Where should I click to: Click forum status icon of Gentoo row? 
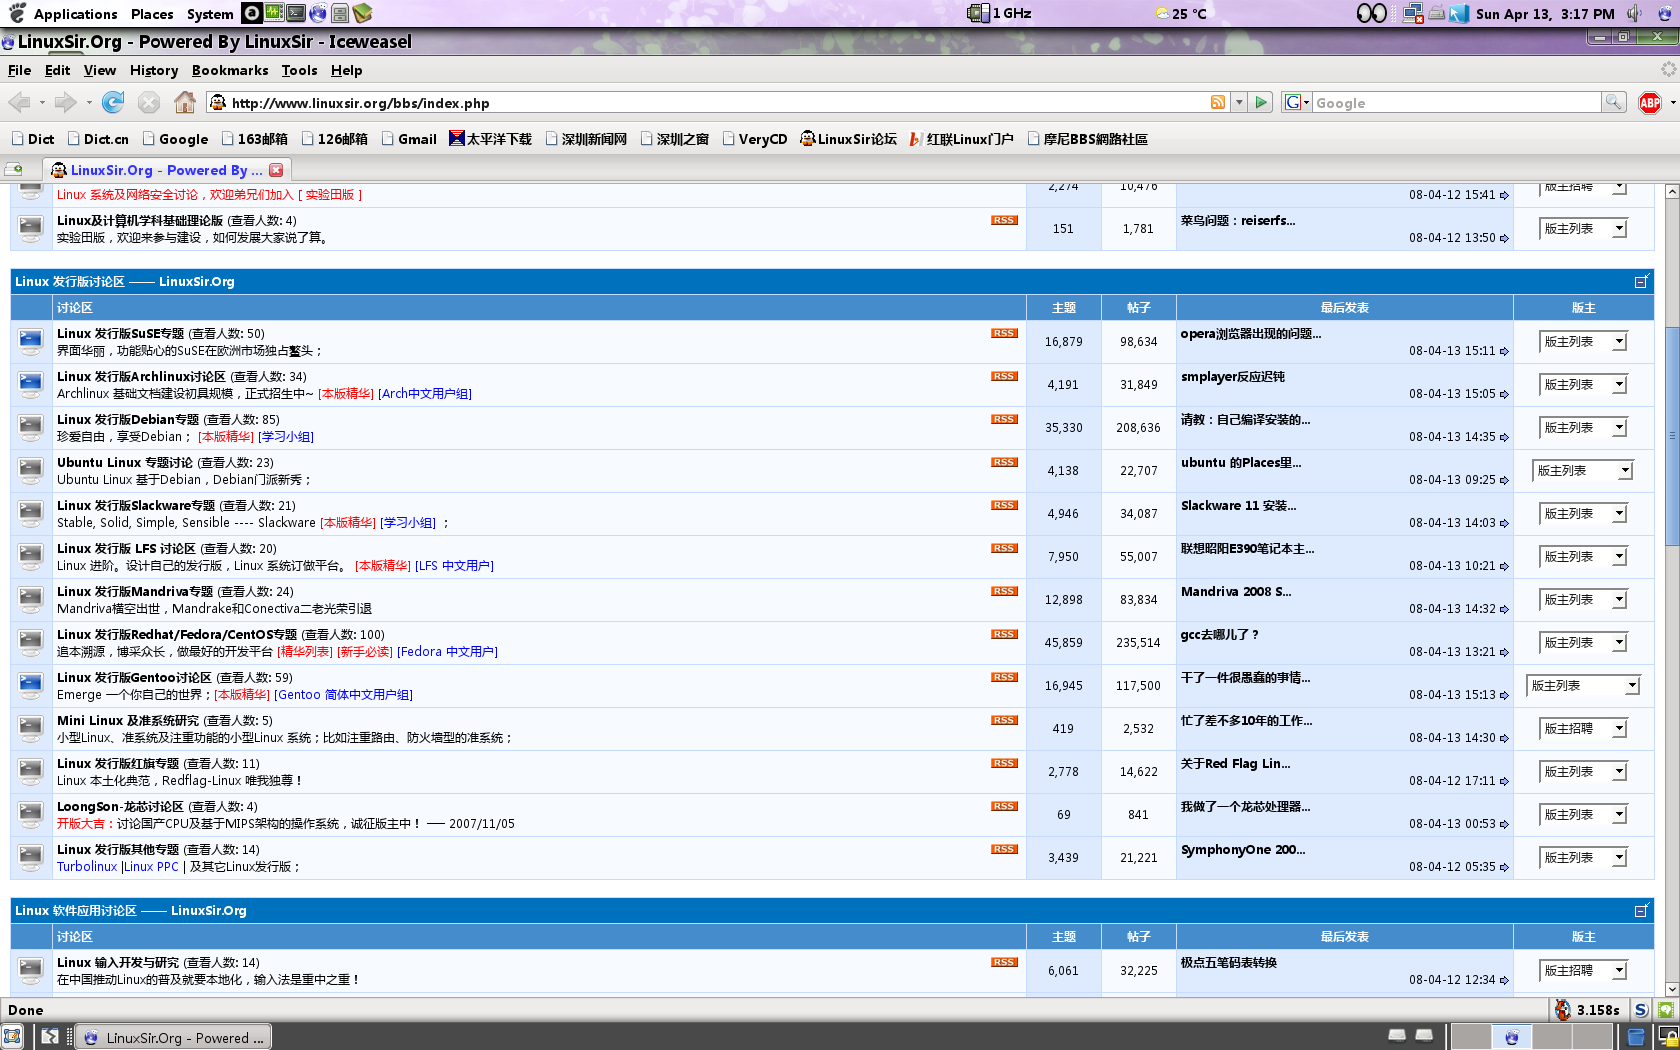[31, 685]
